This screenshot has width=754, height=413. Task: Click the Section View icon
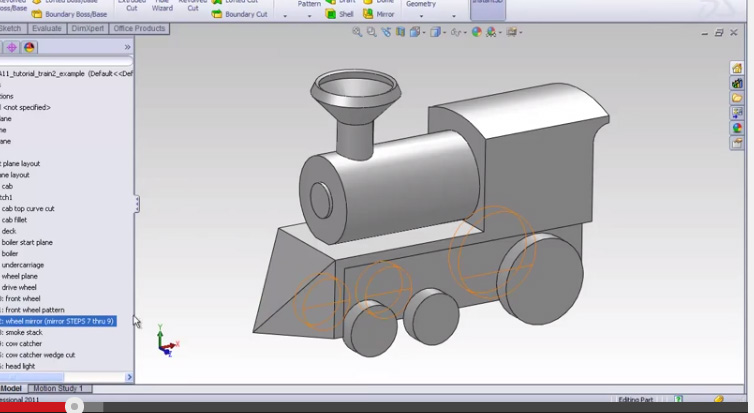pos(401,32)
